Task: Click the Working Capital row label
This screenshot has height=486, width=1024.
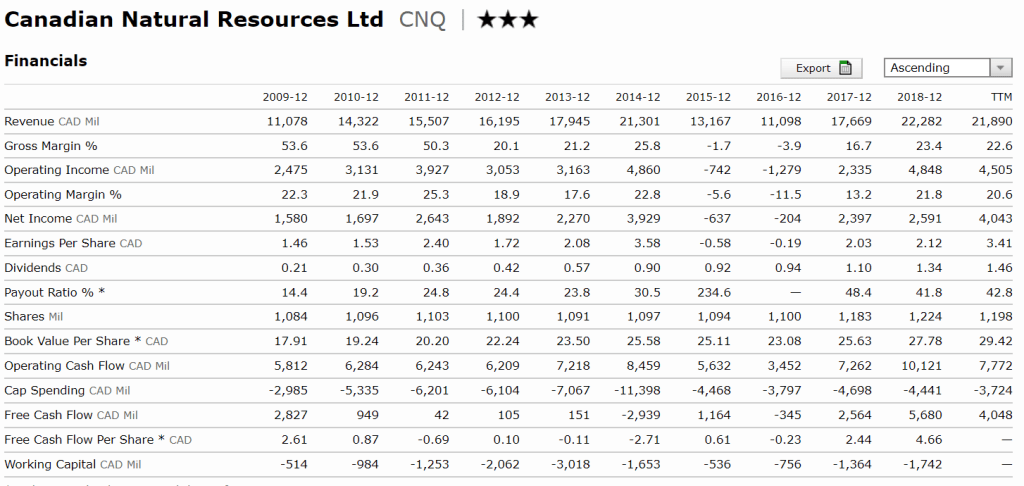Action: [72, 464]
